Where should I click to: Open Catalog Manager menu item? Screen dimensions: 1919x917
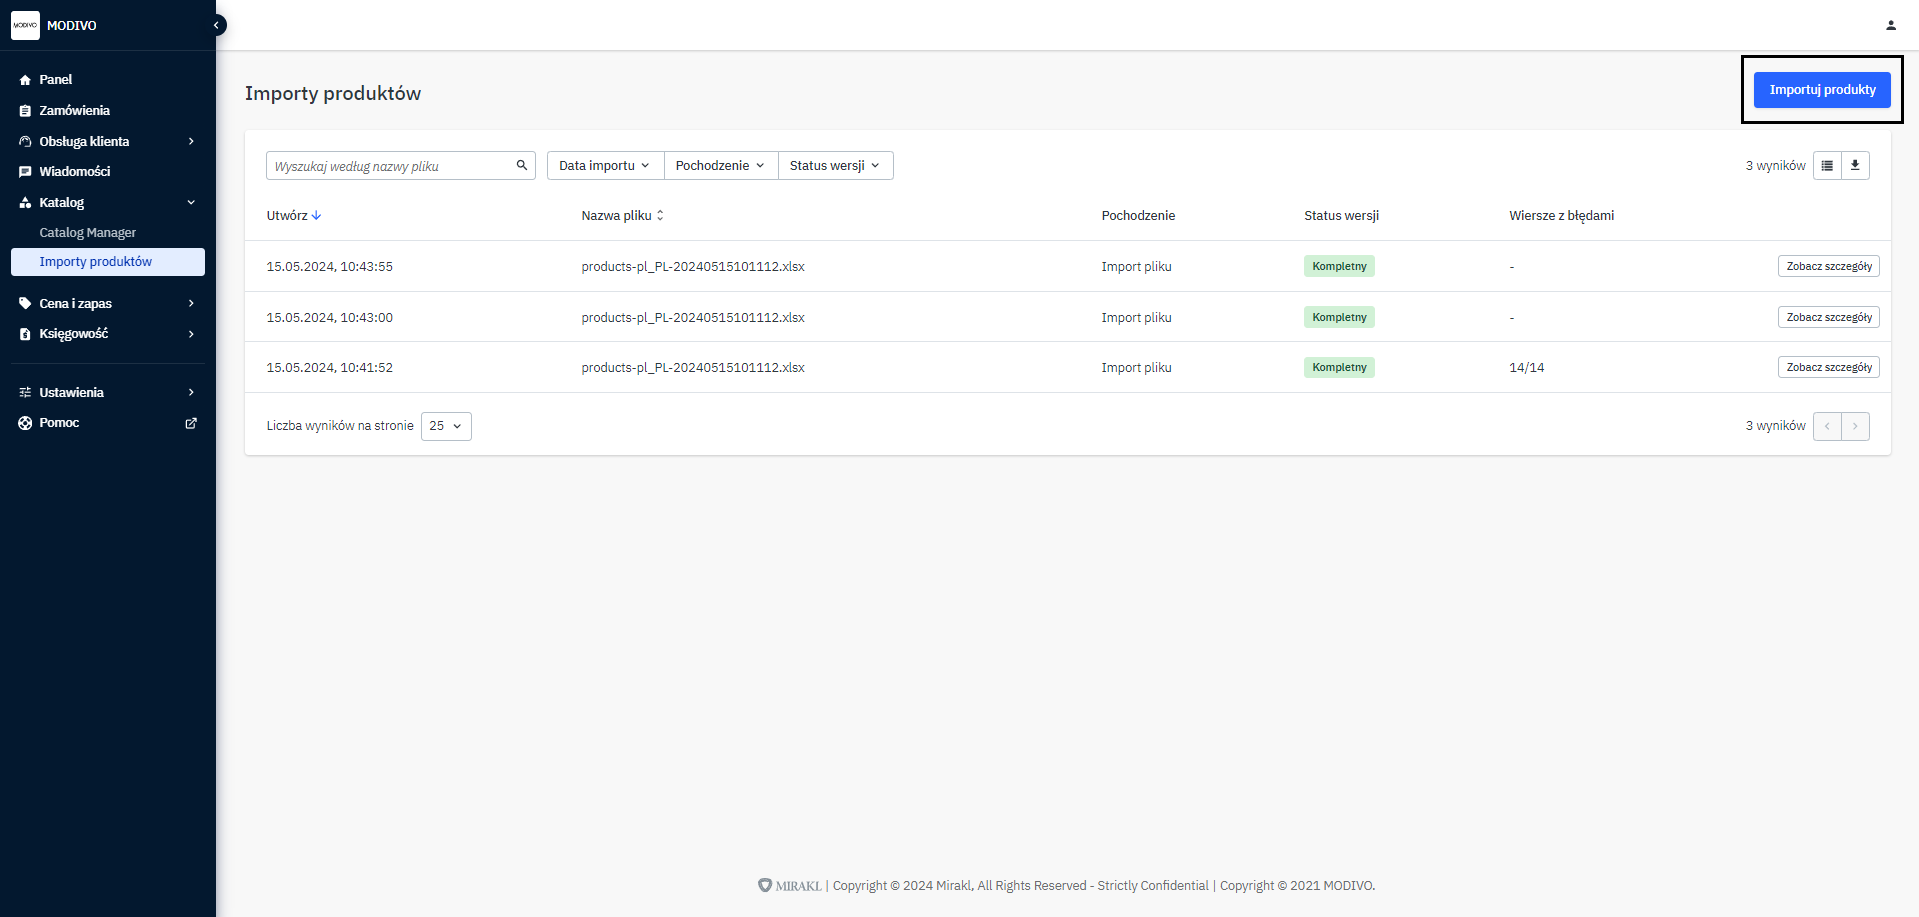click(x=88, y=232)
